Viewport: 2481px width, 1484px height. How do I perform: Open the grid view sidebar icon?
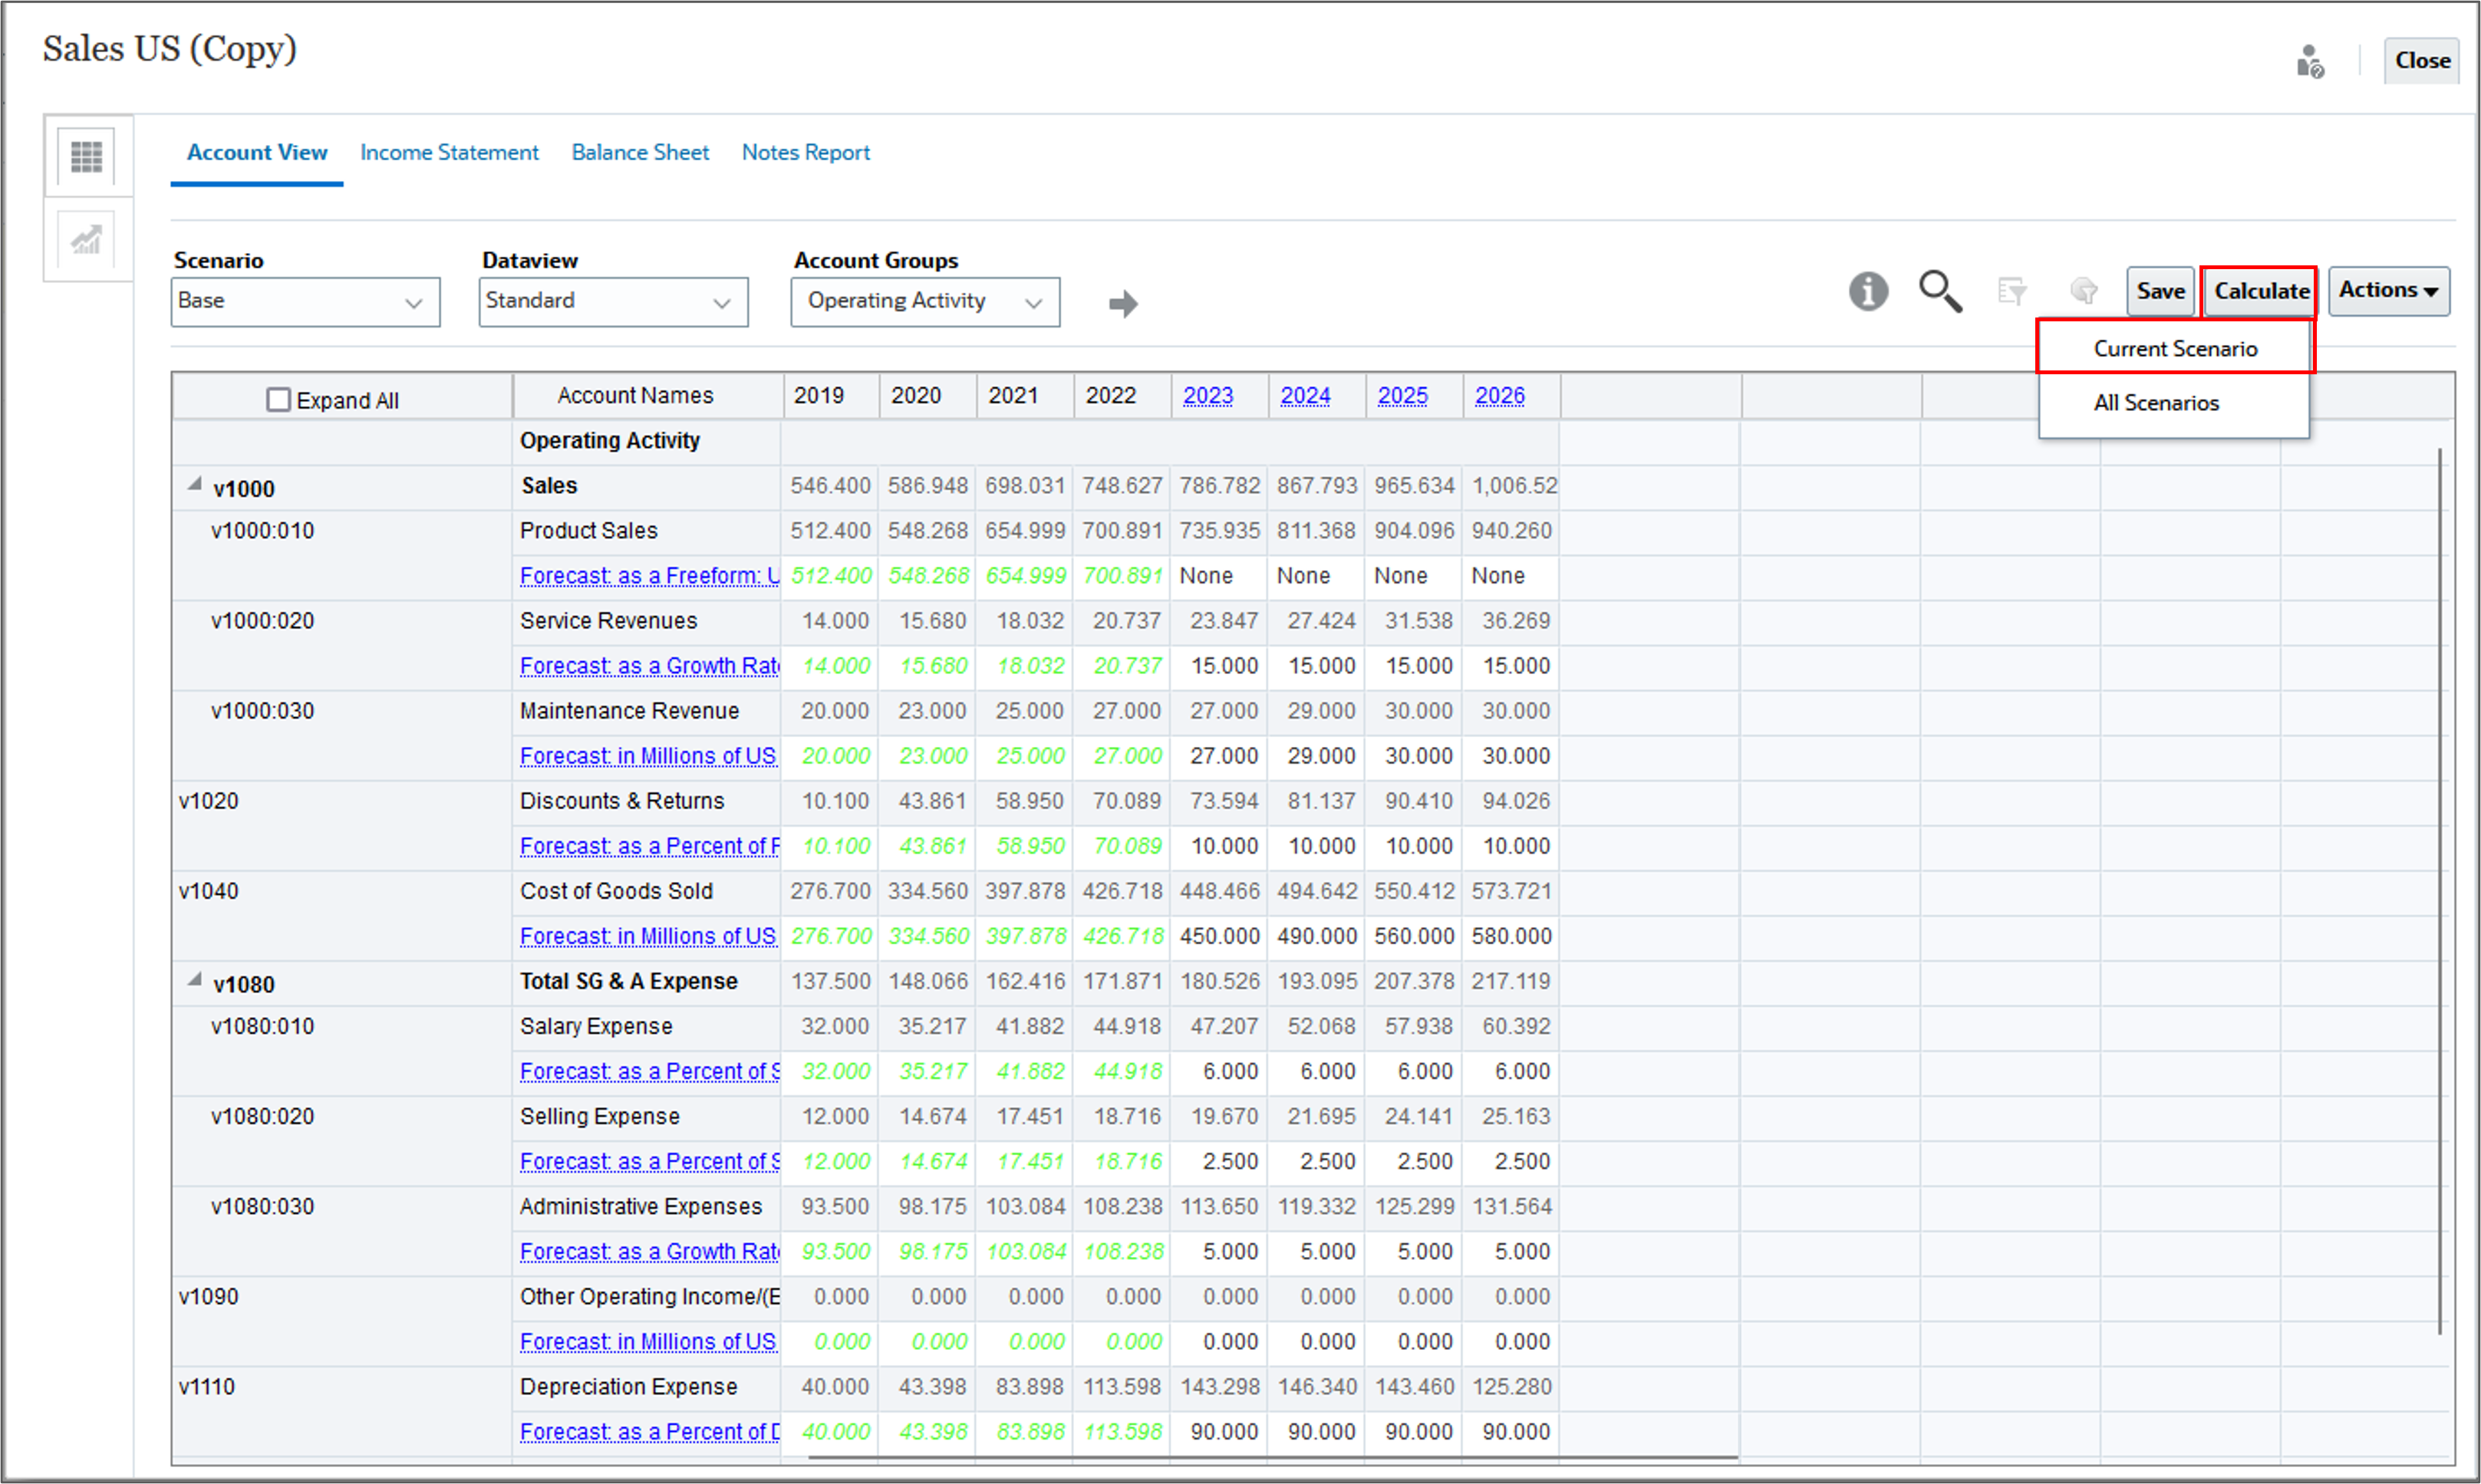(86, 156)
